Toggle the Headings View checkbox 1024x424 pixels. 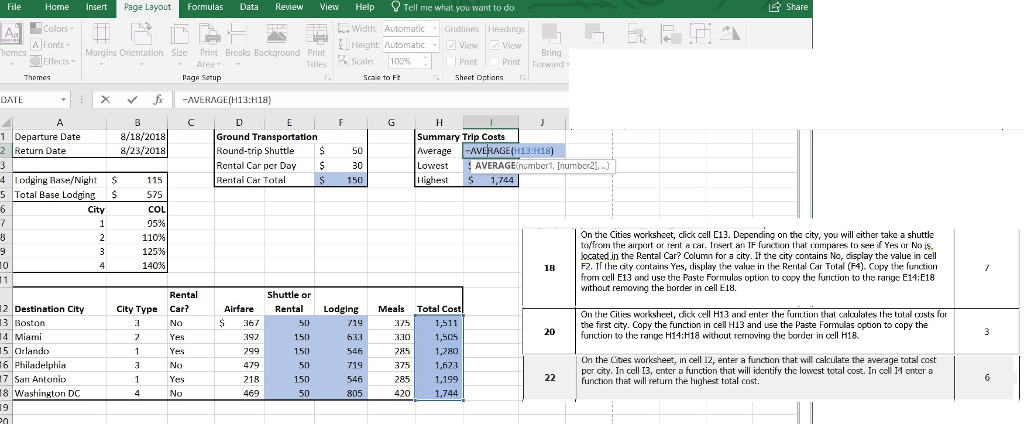pyautogui.click(x=495, y=46)
